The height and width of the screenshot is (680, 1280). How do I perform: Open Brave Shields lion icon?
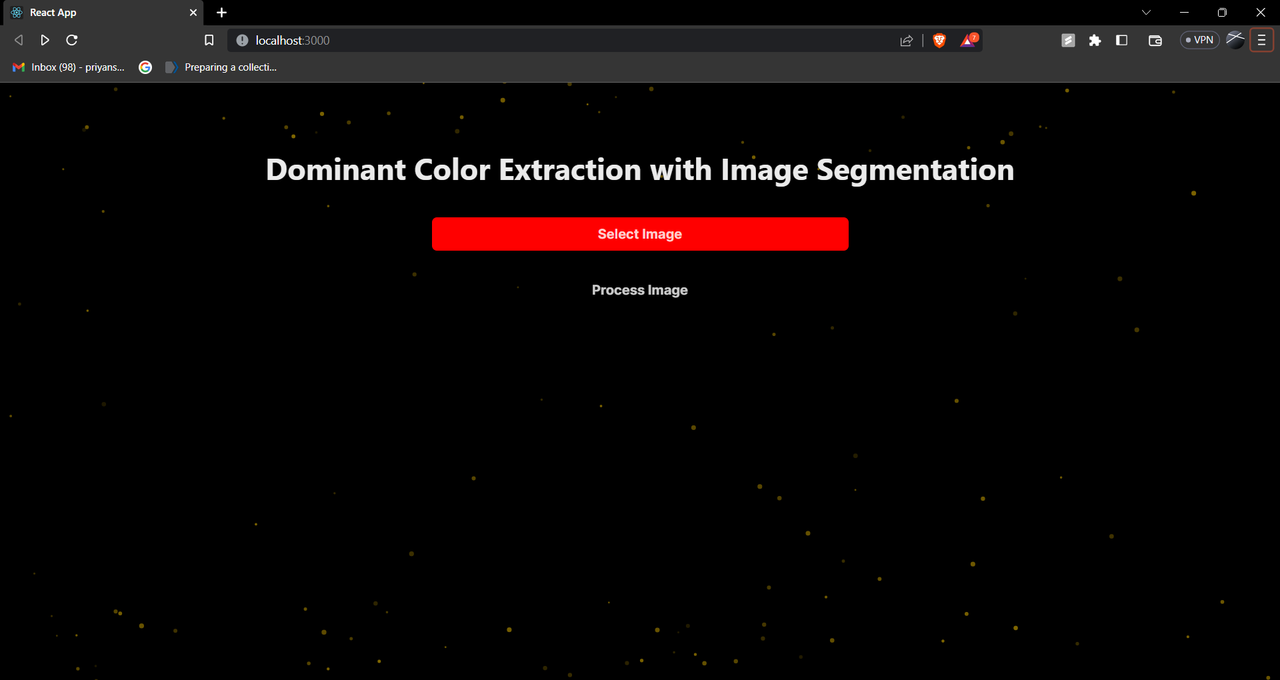pos(939,40)
